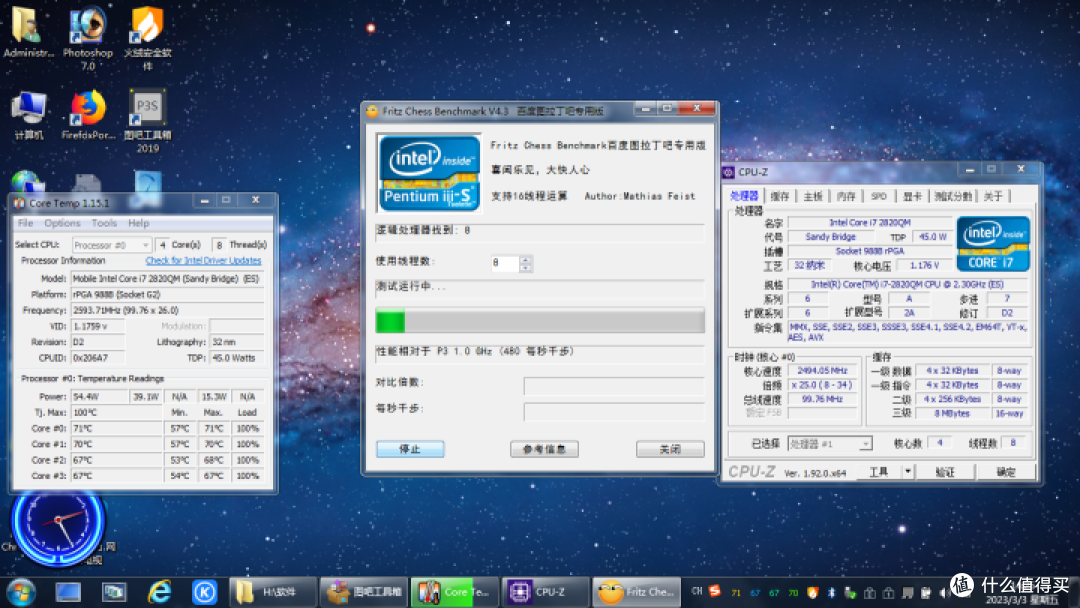
Task: Click the 停止 button in Fritz Chess Benchmark
Action: pos(410,449)
